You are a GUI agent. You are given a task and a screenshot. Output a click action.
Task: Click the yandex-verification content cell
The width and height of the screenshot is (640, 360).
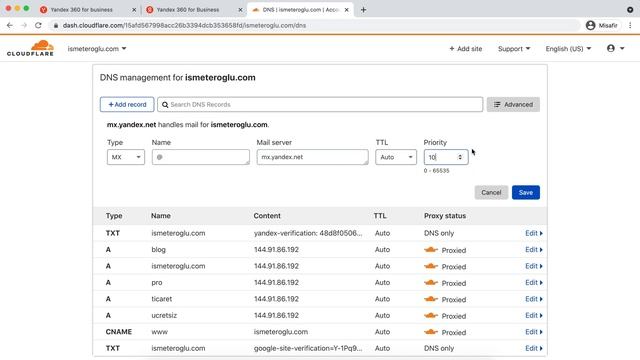pos(308,233)
